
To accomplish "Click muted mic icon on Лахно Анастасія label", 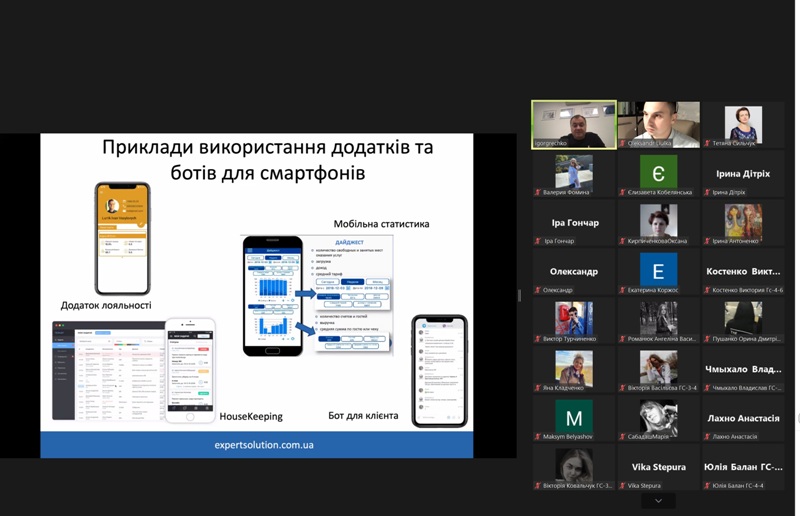I will (x=707, y=437).
